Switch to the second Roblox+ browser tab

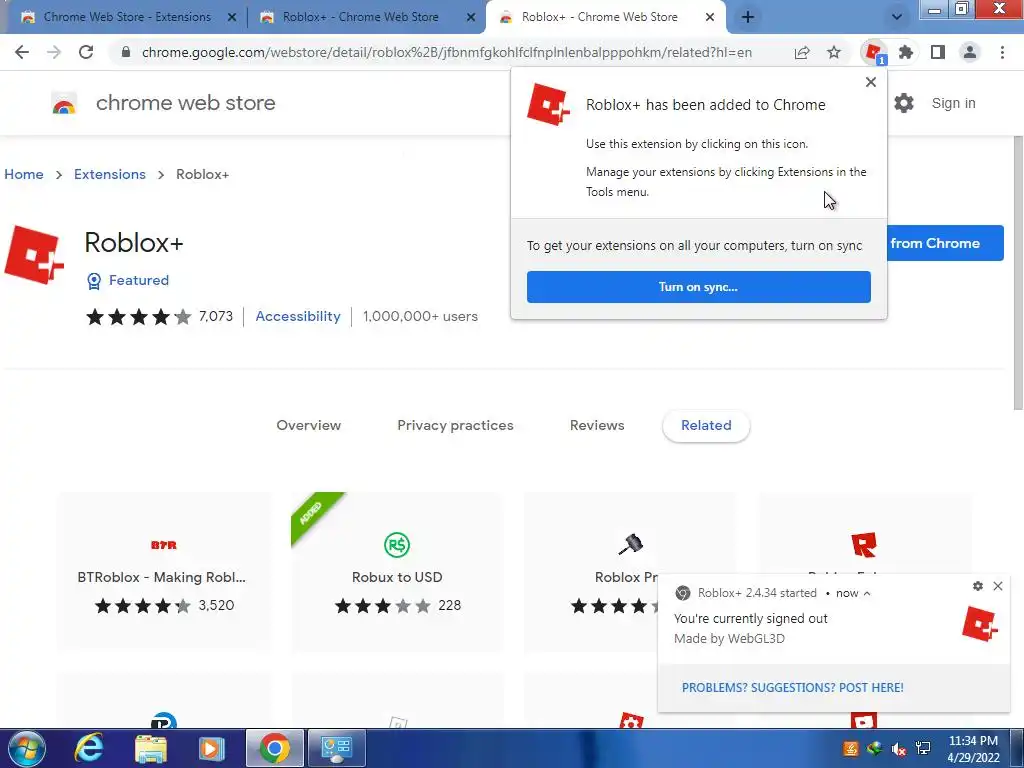coord(360,18)
